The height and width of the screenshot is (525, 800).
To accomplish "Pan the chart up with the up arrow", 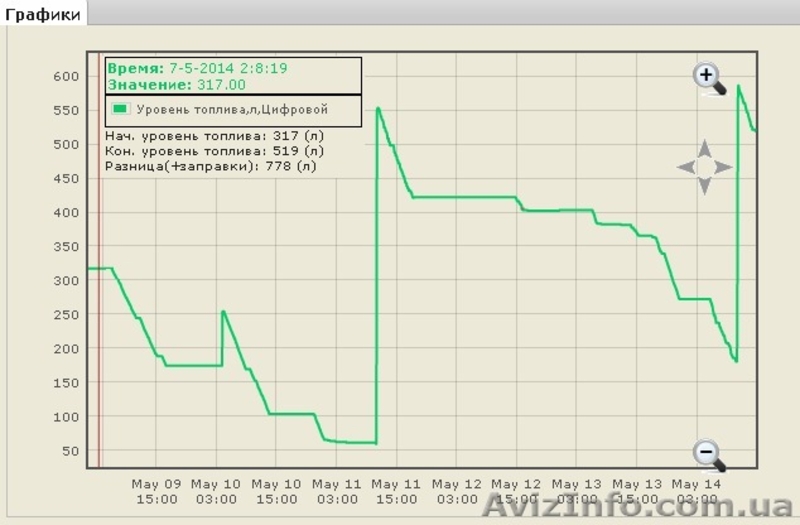I will (704, 148).
